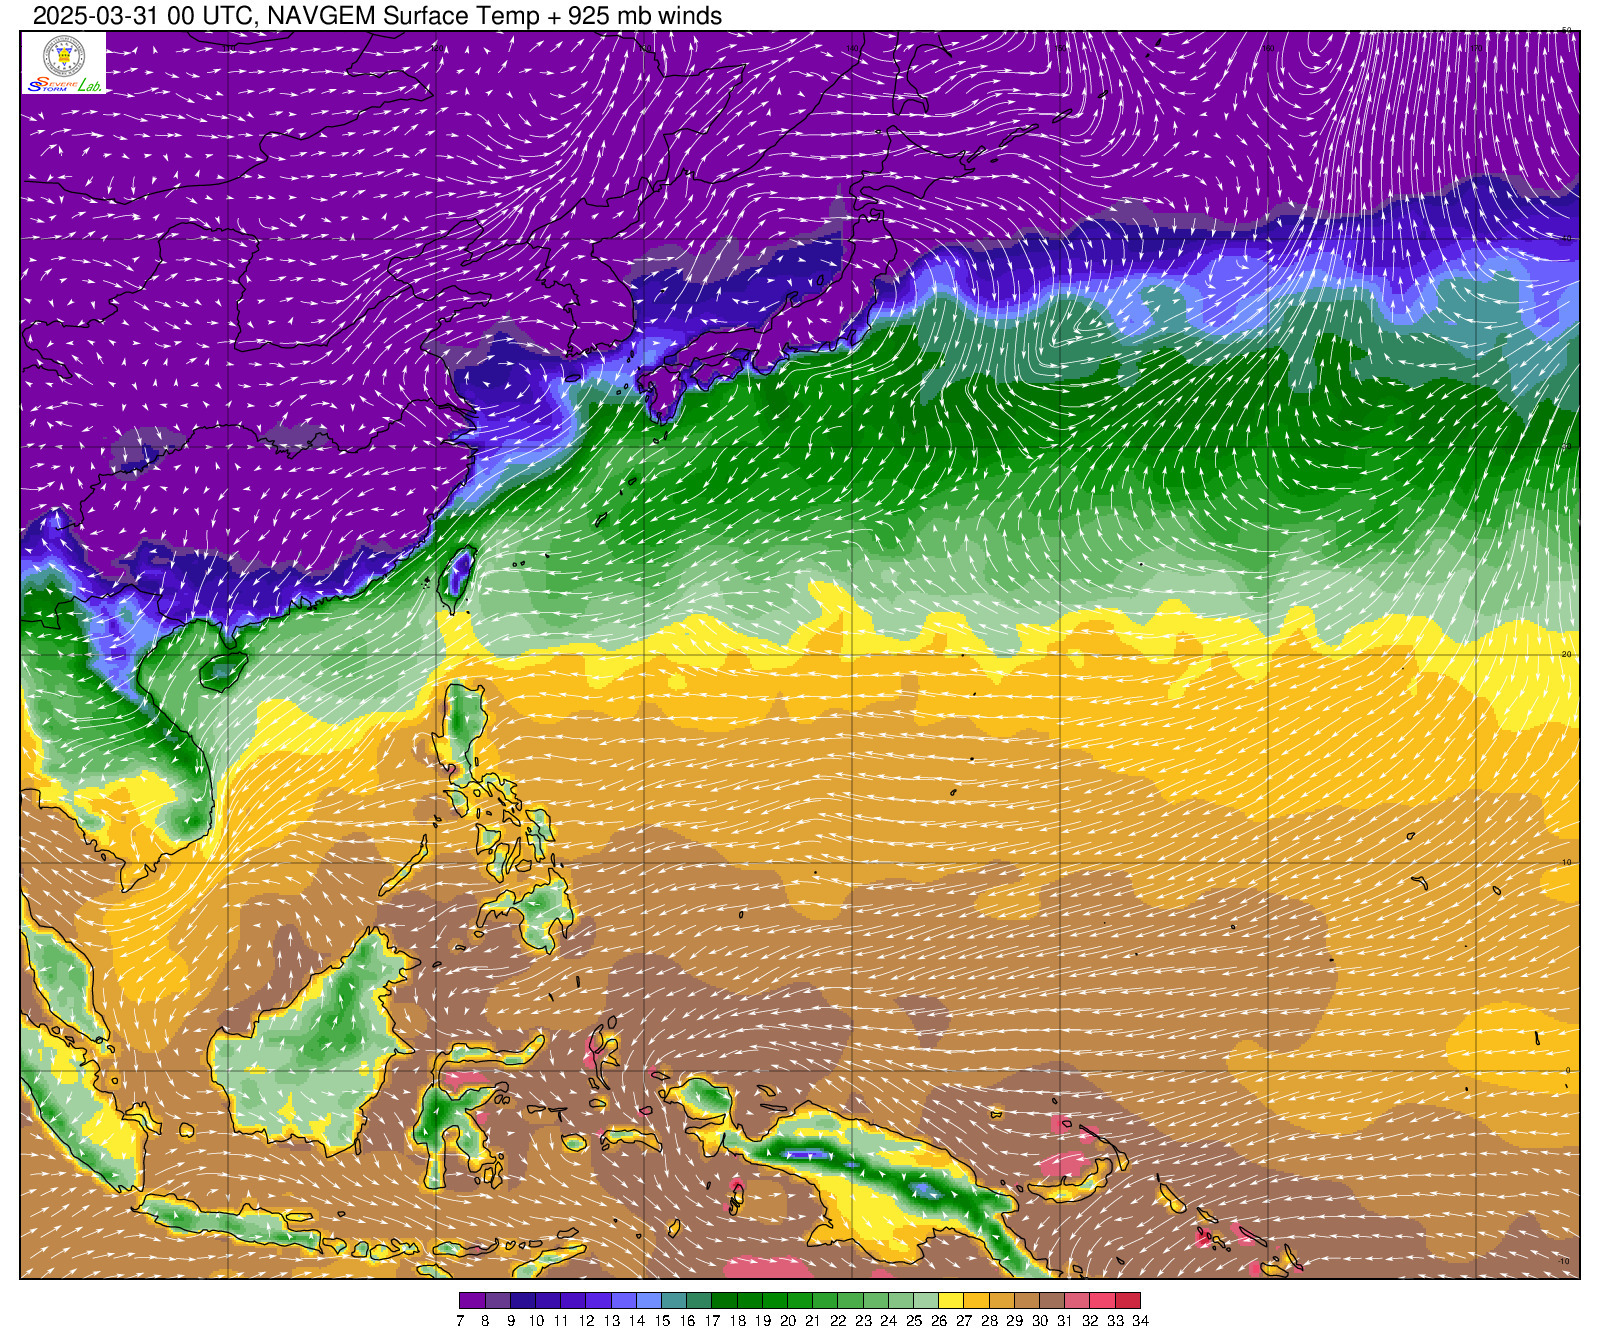Click the number 7 label in the legend
The width and height of the screenshot is (1600, 1340).
[x=460, y=1321]
